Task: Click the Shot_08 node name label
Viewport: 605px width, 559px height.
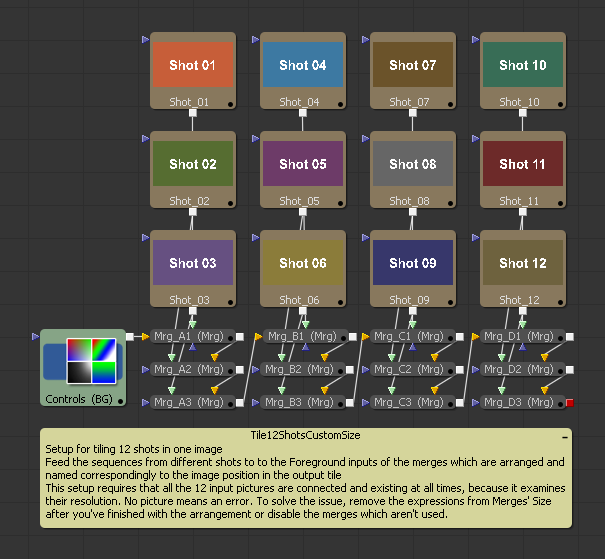Action: (x=409, y=201)
